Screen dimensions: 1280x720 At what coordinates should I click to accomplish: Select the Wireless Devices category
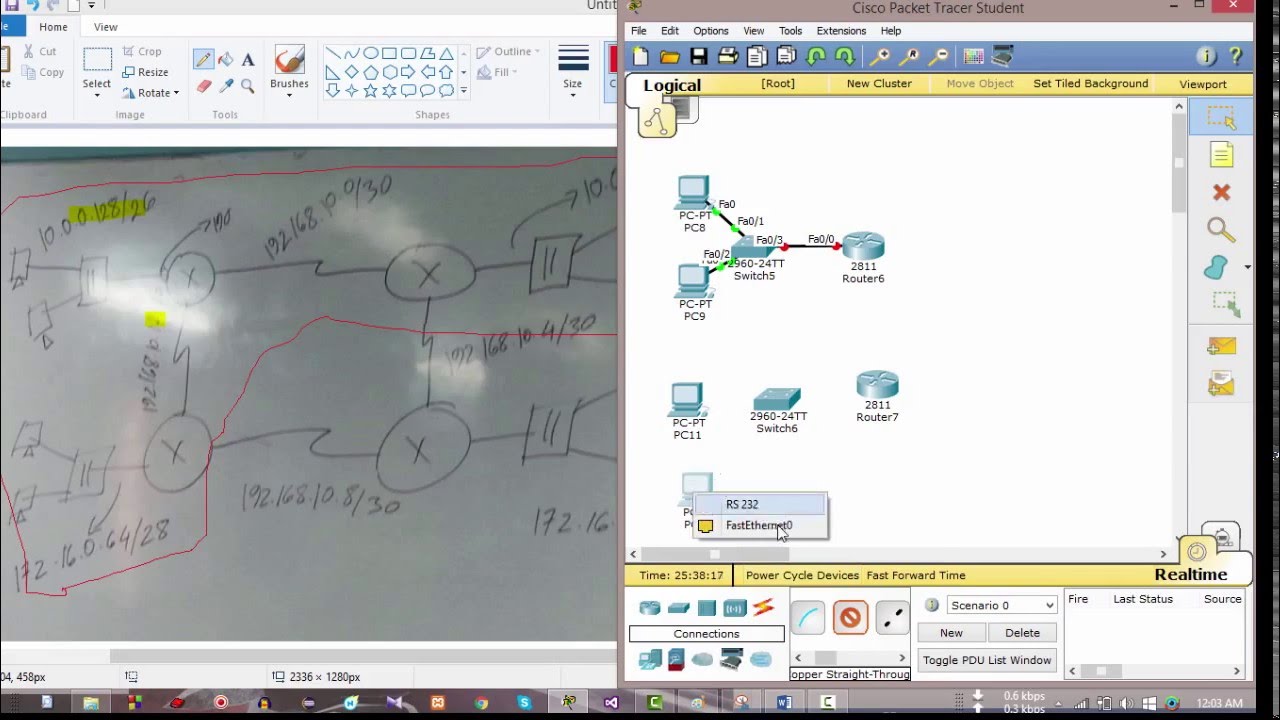coord(735,607)
